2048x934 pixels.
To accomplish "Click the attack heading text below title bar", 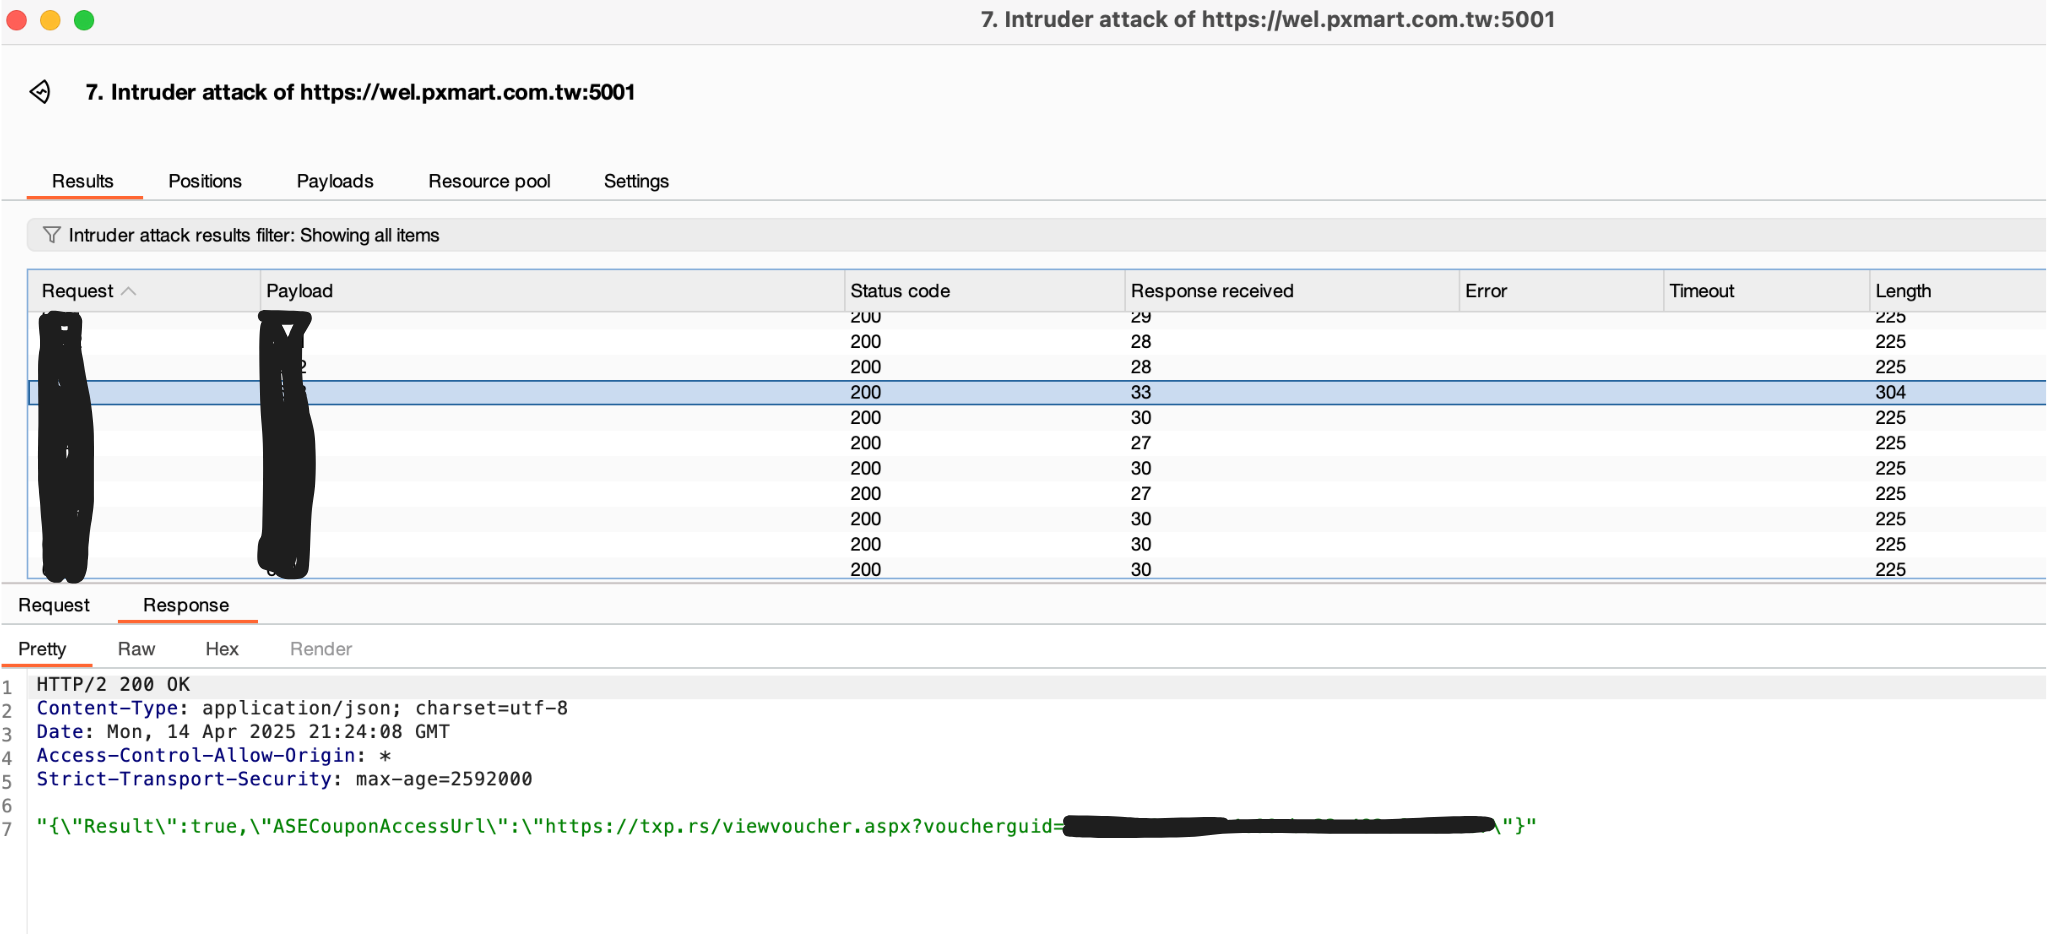I will click(360, 92).
